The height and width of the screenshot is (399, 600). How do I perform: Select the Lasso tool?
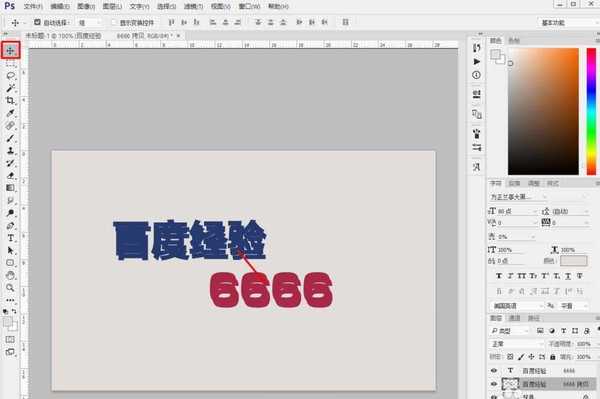(x=10, y=76)
